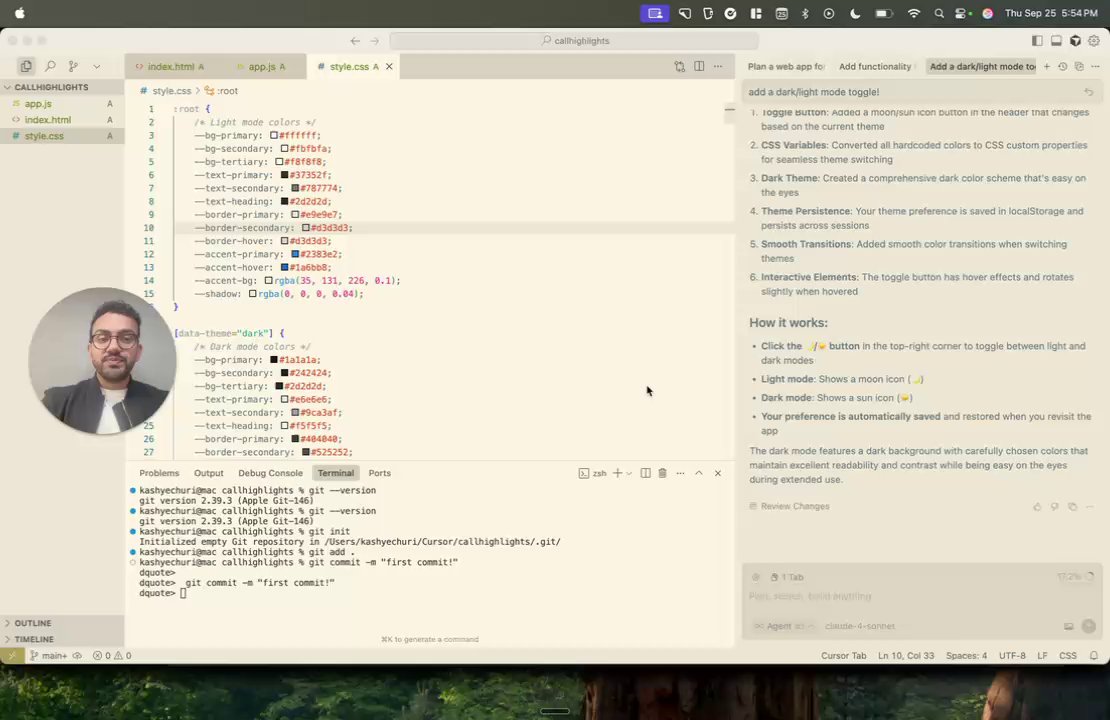This screenshot has width=1110, height=720.
Task: Create a new terminal with plus icon
Action: coord(617,473)
